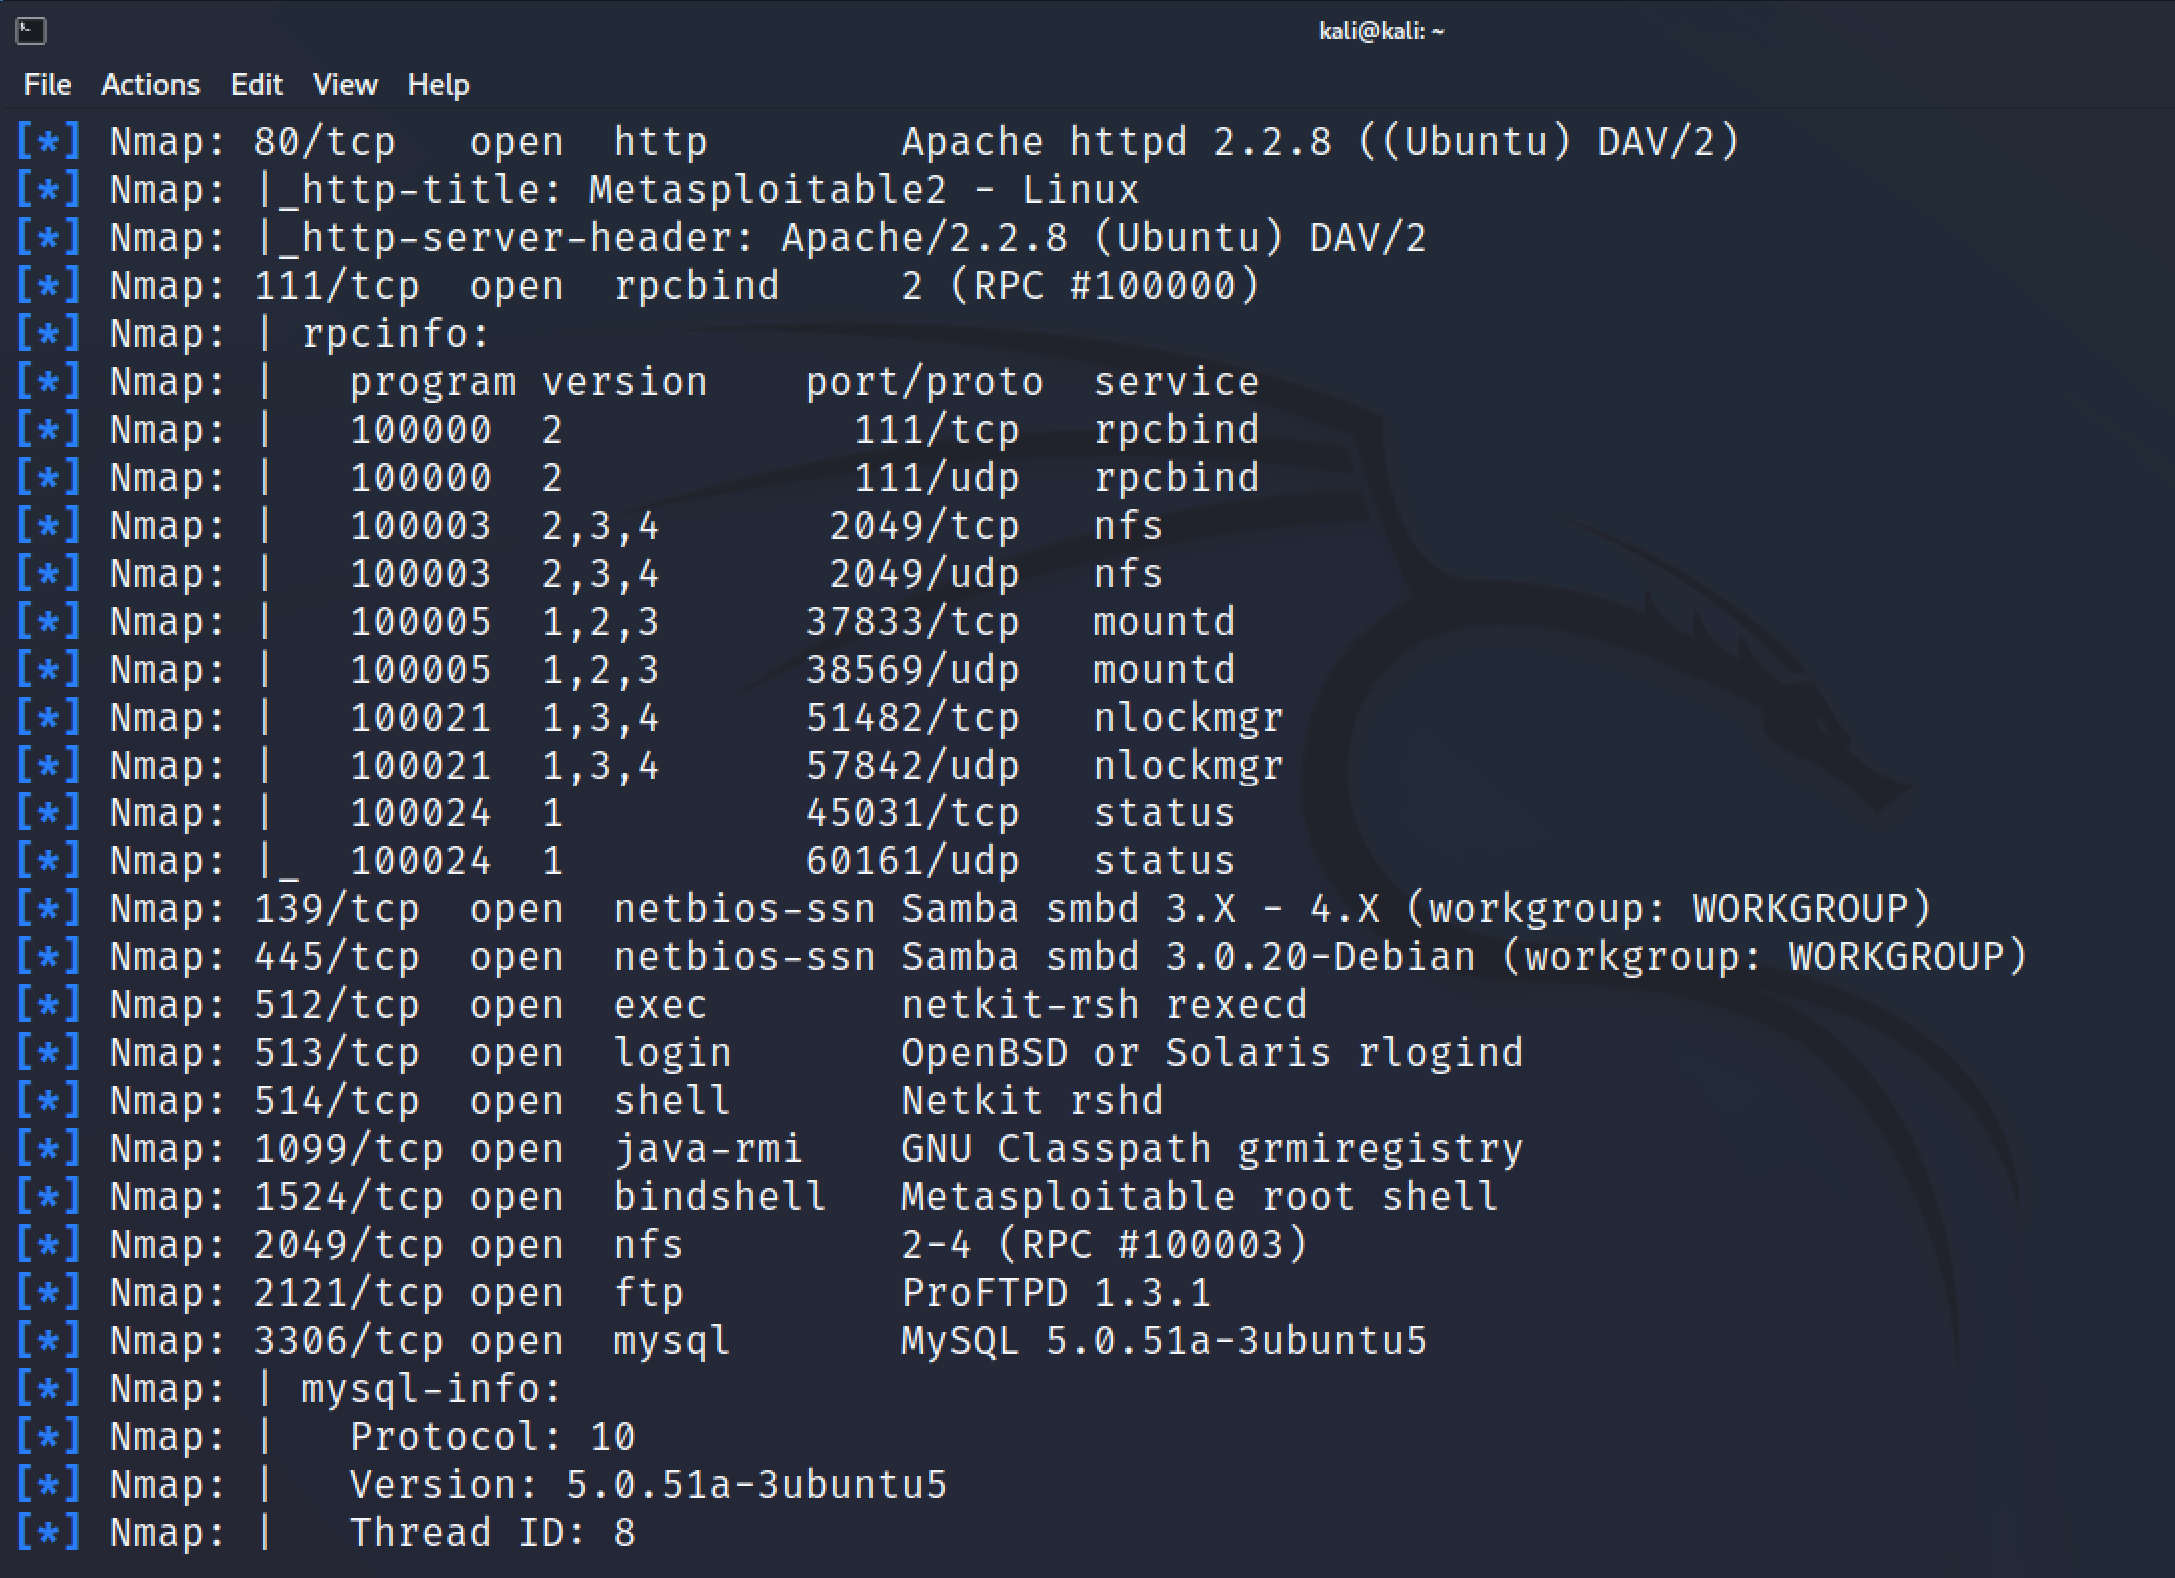Open the File menu

click(47, 85)
